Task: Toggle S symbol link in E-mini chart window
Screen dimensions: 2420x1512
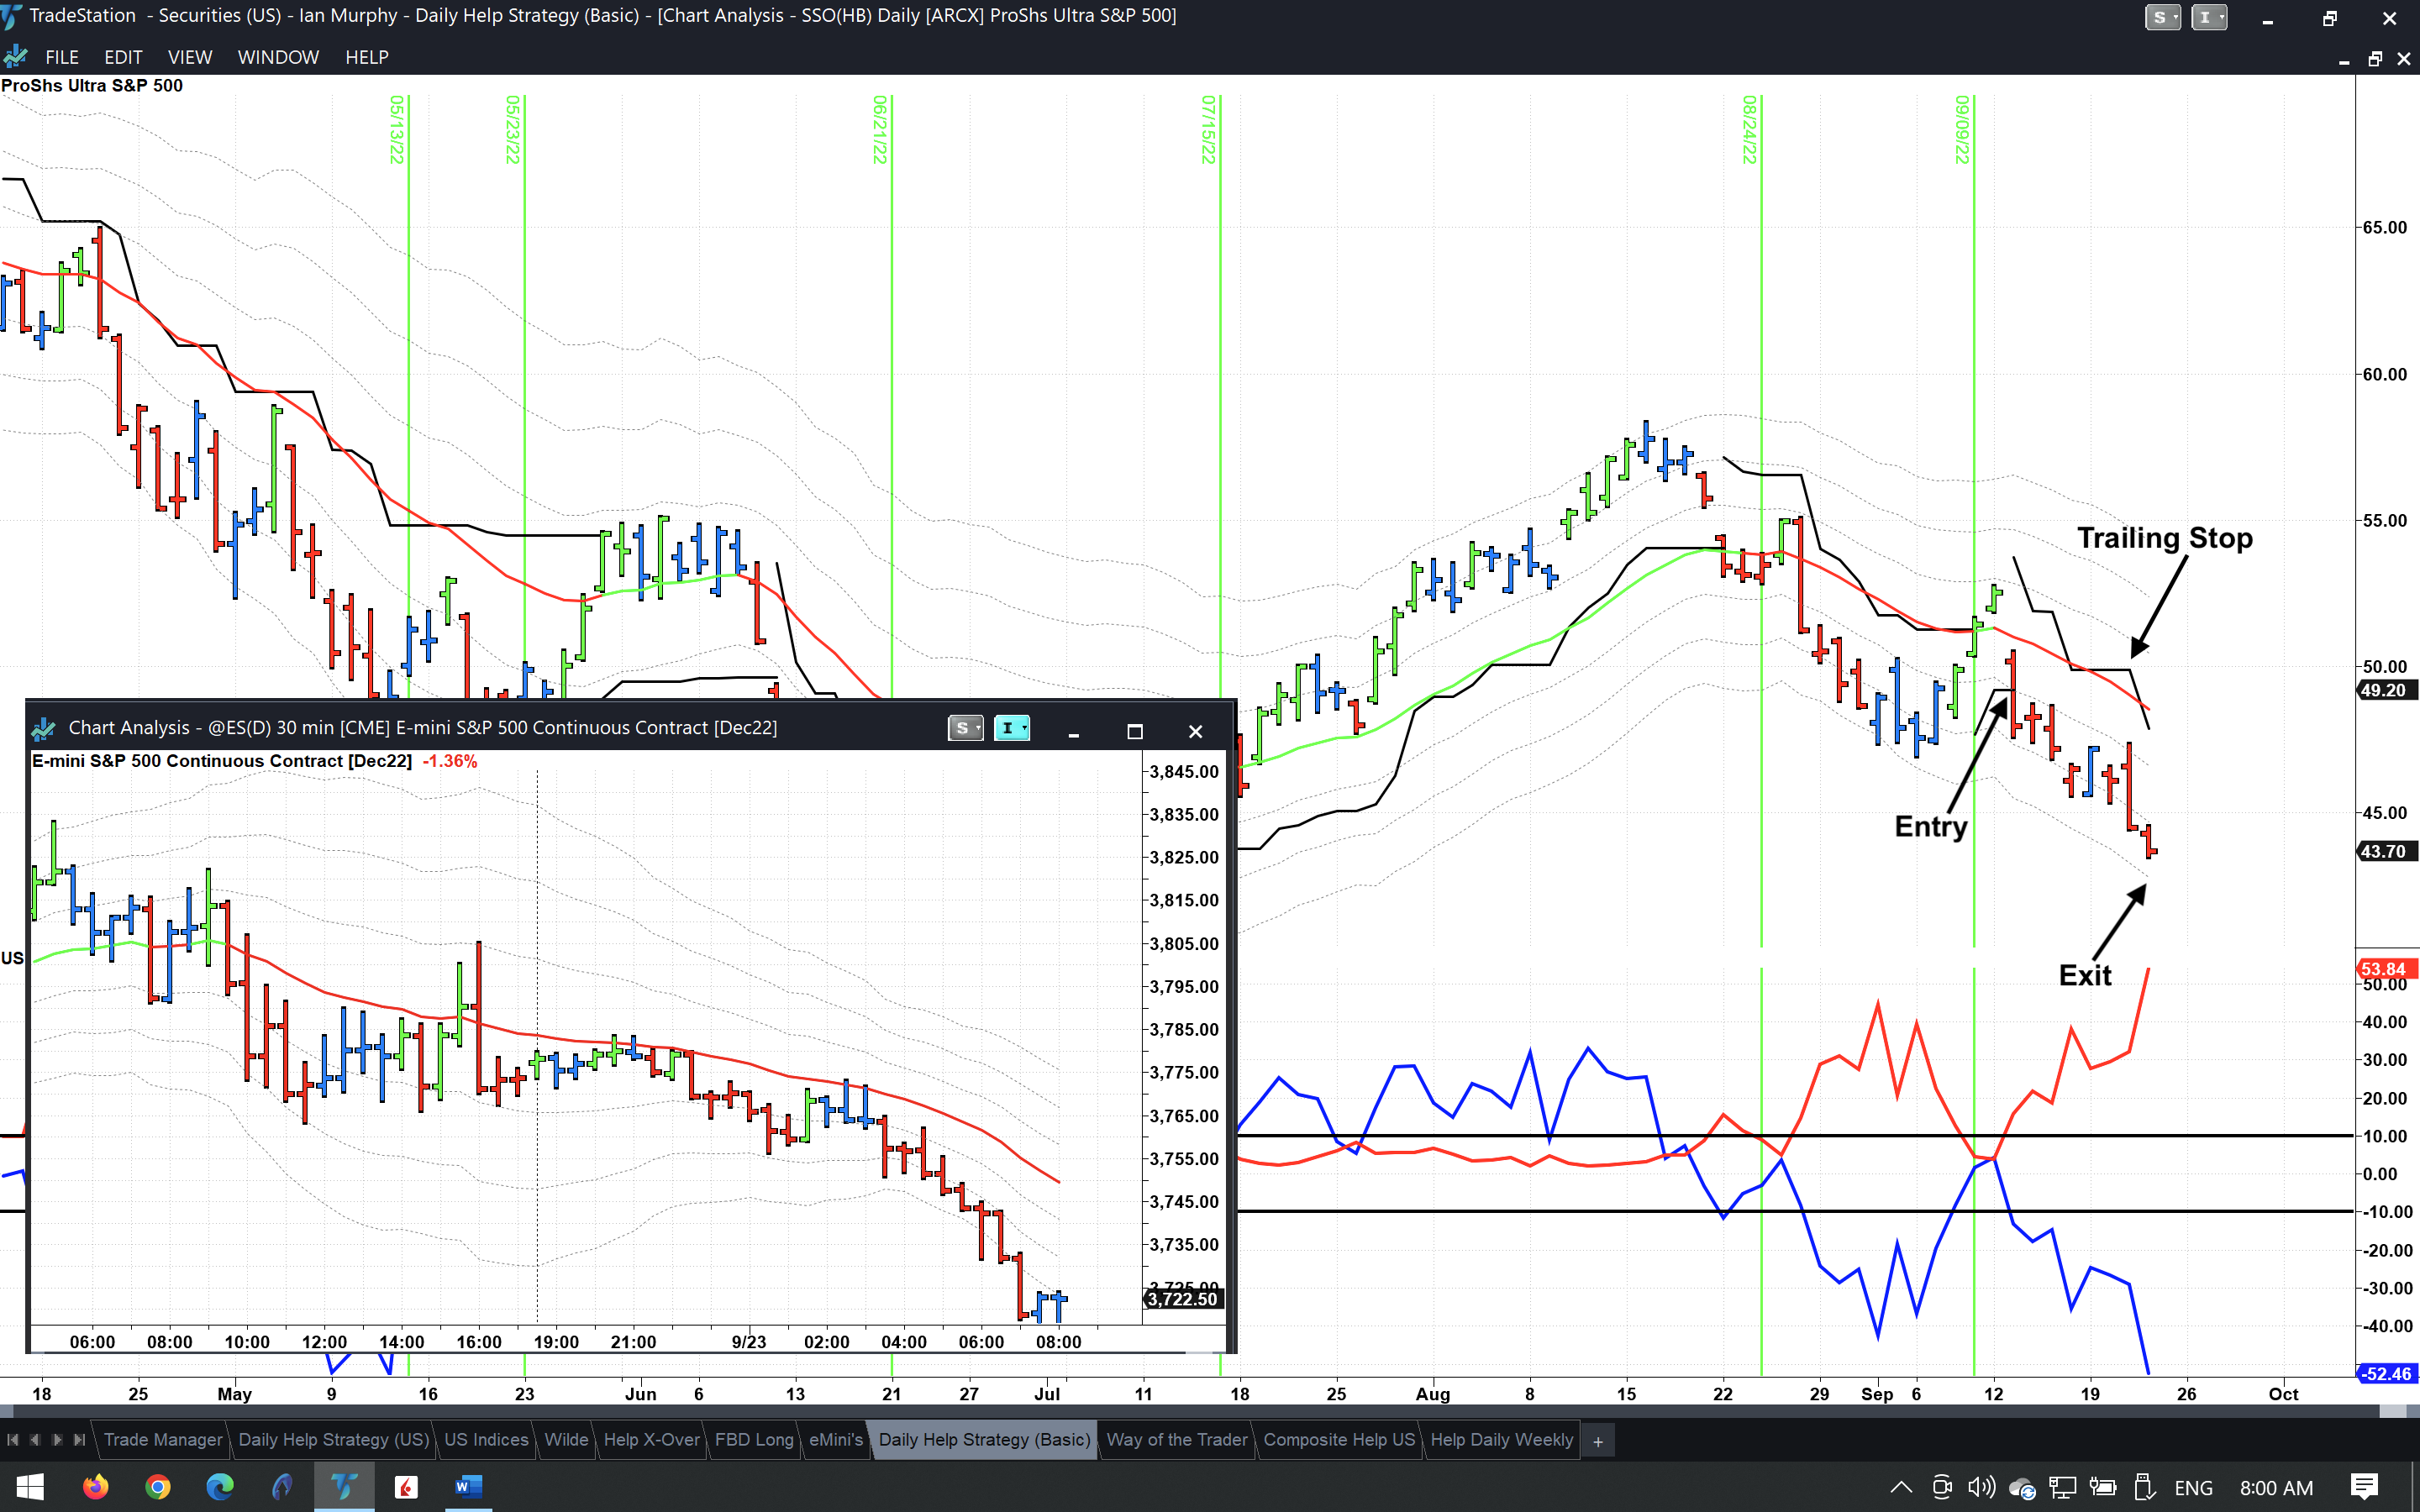Action: [x=965, y=728]
